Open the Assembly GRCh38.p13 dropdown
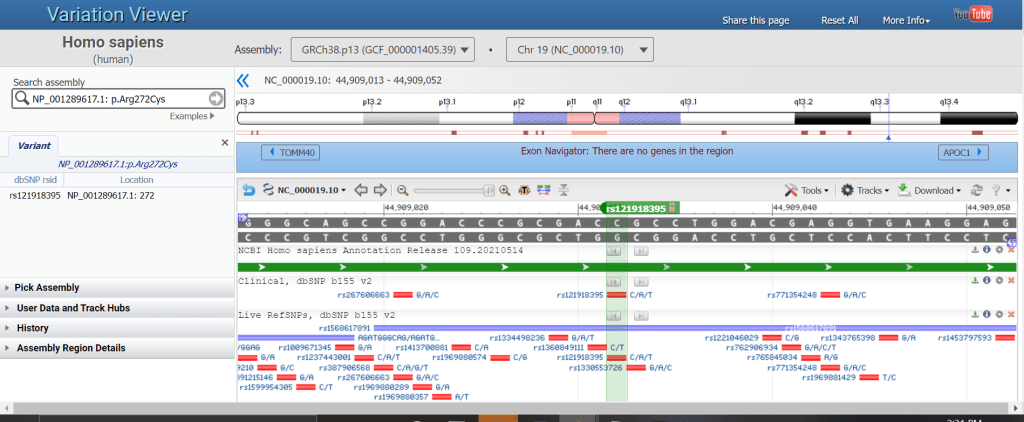The width and height of the screenshot is (1024, 422). click(383, 50)
